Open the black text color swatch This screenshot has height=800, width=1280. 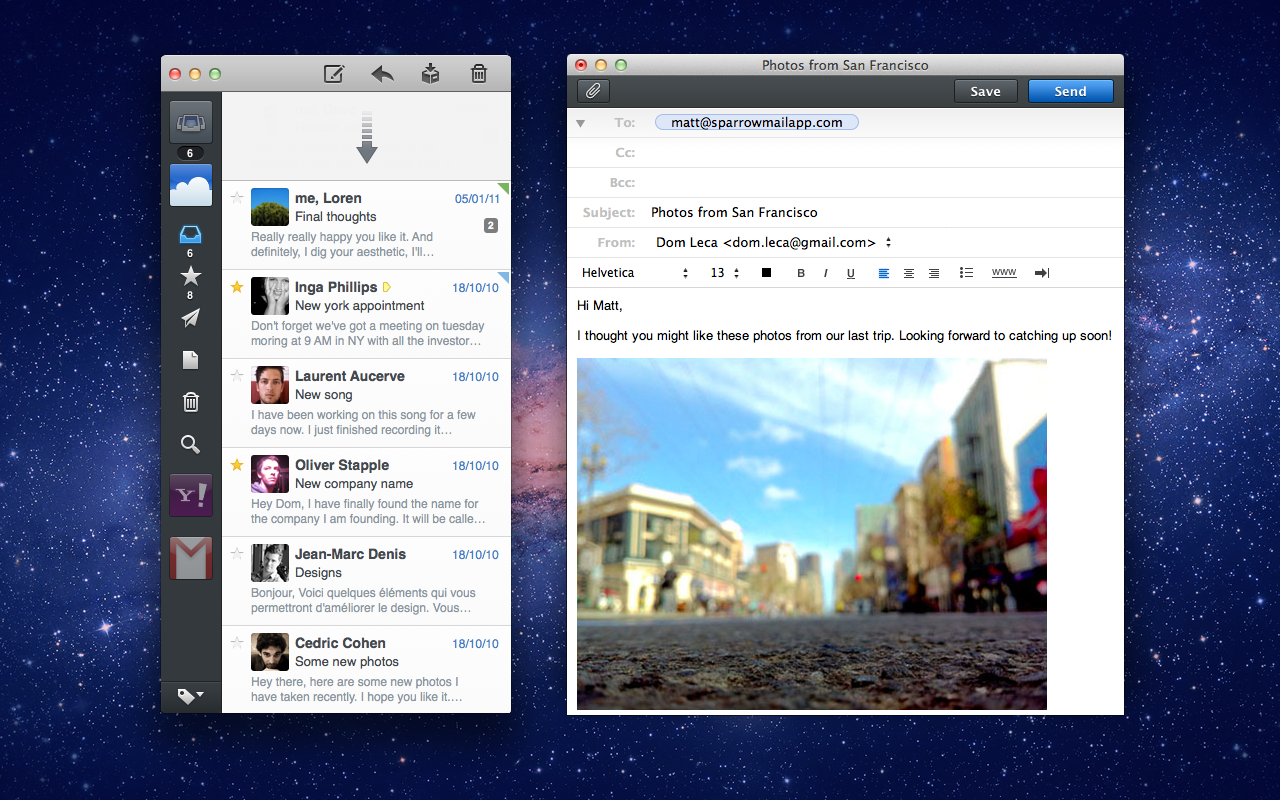pos(766,273)
